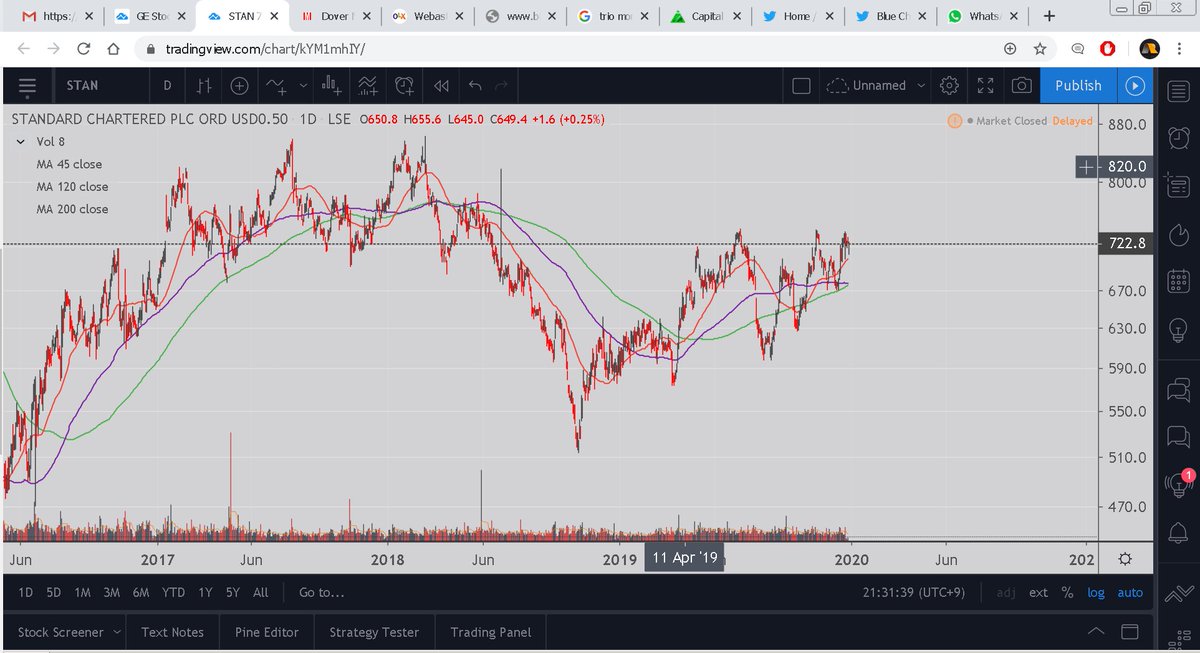Image resolution: width=1200 pixels, height=653 pixels.
Task: Select the MA 45 close indicator label
Action: tap(69, 164)
